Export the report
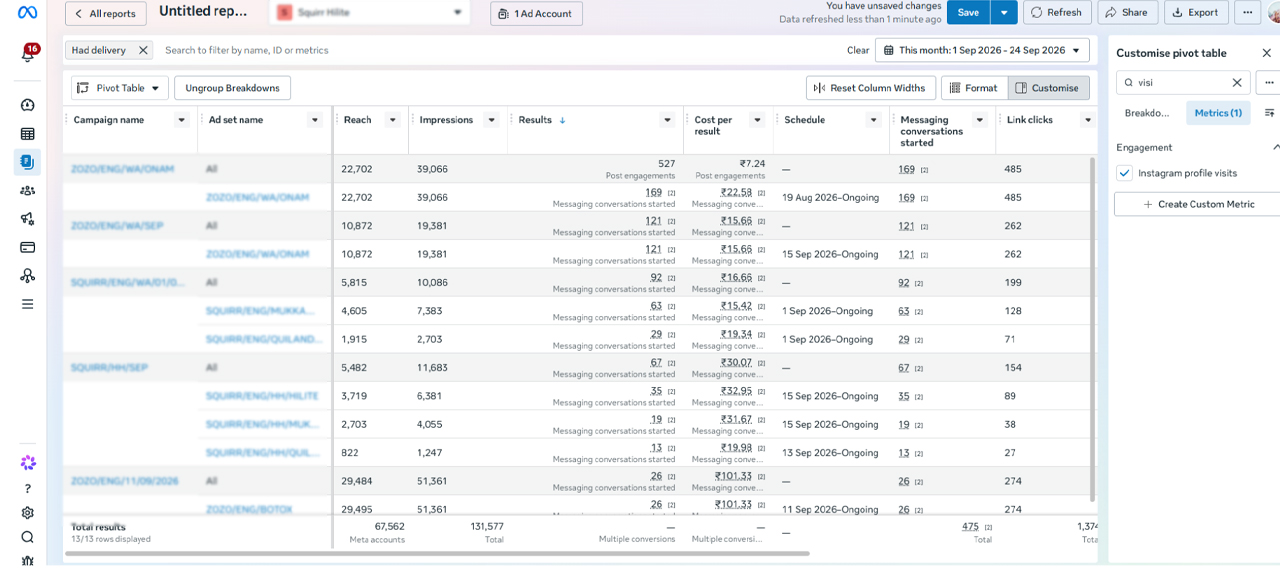This screenshot has width=1280, height=572. click(1196, 13)
